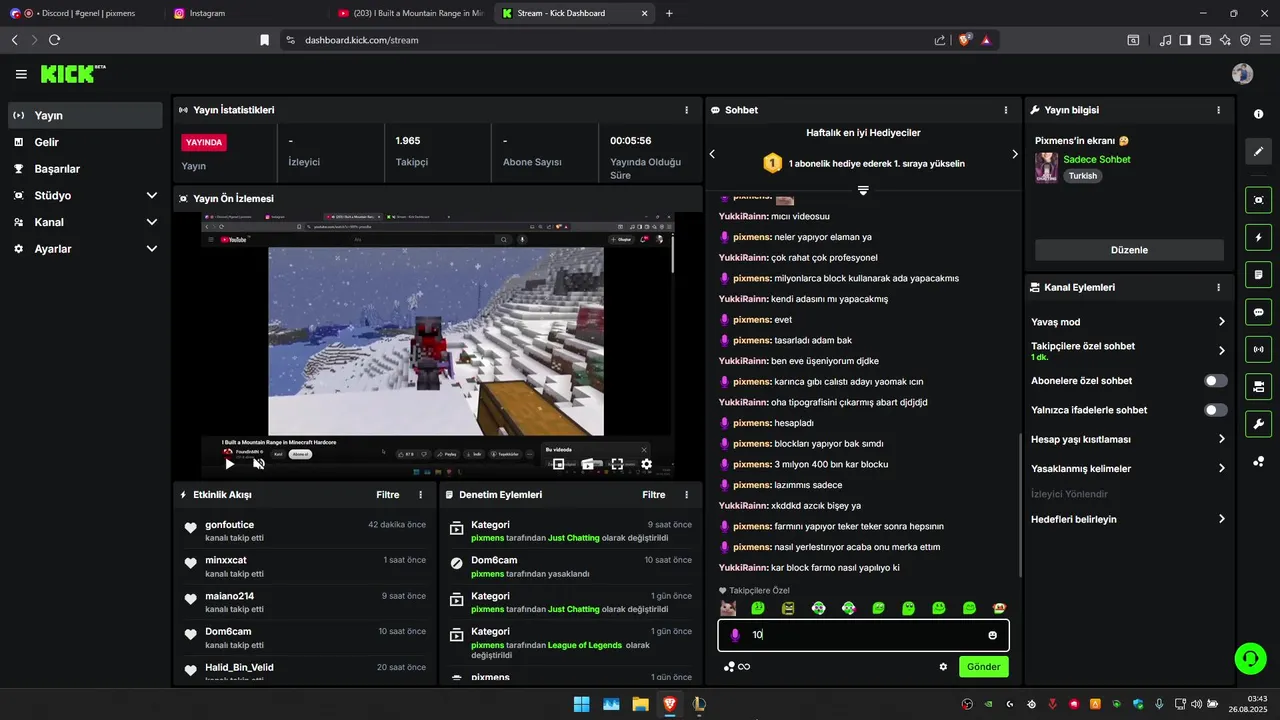This screenshot has width=1280, height=720.
Task: Click the purple microphone badge in chat input
Action: pos(735,635)
